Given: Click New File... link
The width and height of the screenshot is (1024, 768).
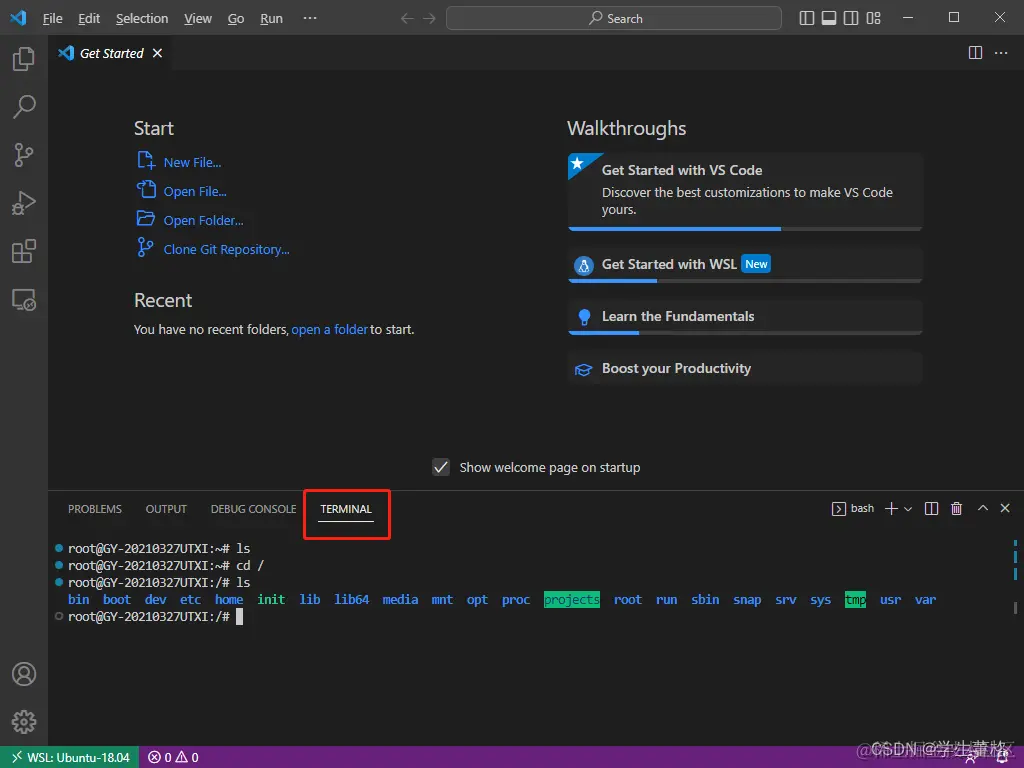Looking at the screenshot, I should [x=192, y=163].
